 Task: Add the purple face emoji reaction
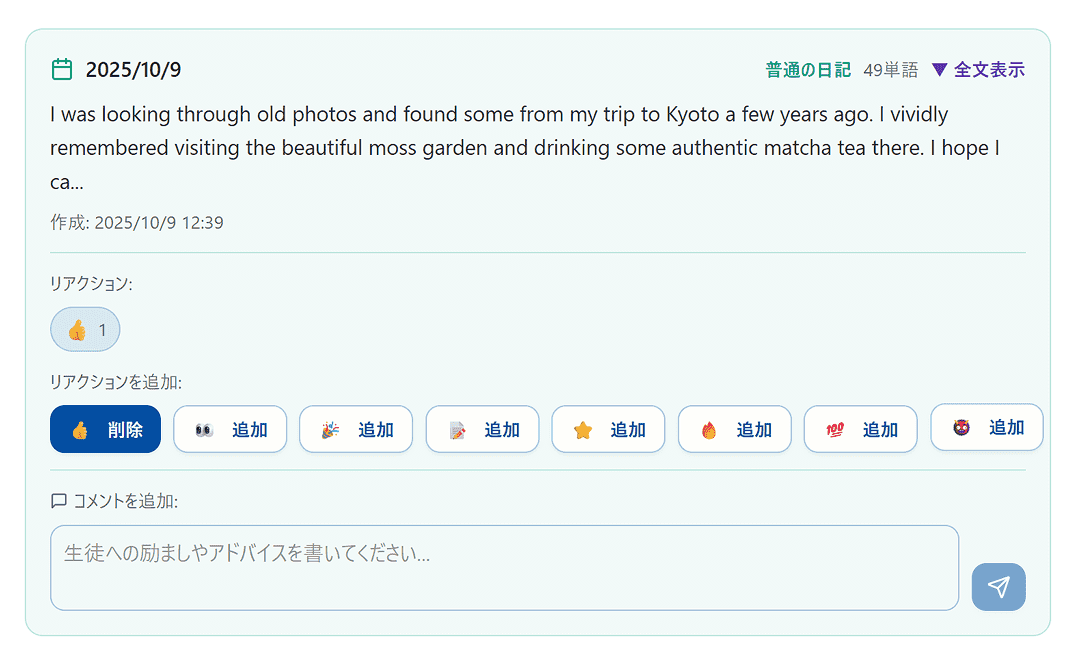tap(986, 427)
